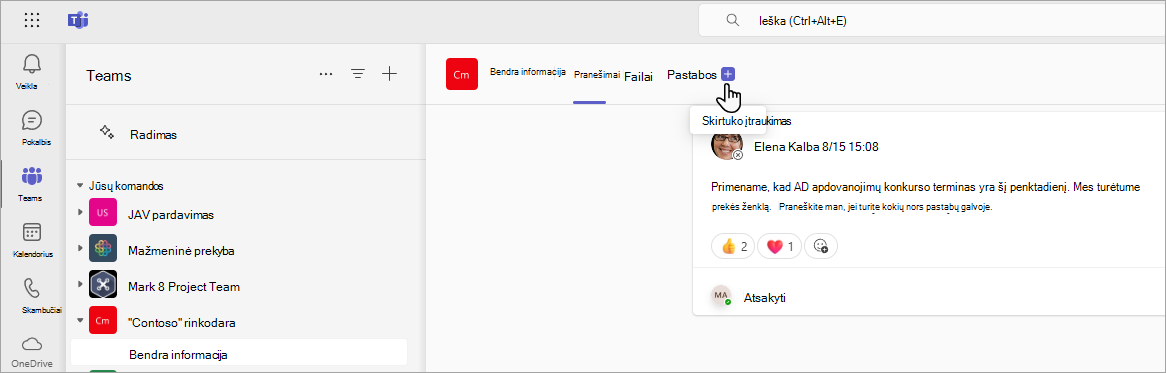Select JAV pardavimas team name

[171, 215]
